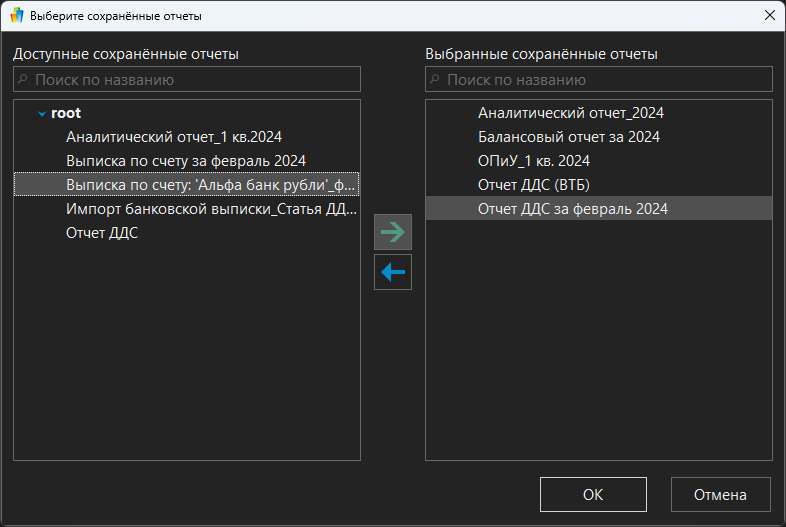The width and height of the screenshot is (786, 527).
Task: Select 'Балансовый отчет за 2024'
Action: [x=568, y=137]
